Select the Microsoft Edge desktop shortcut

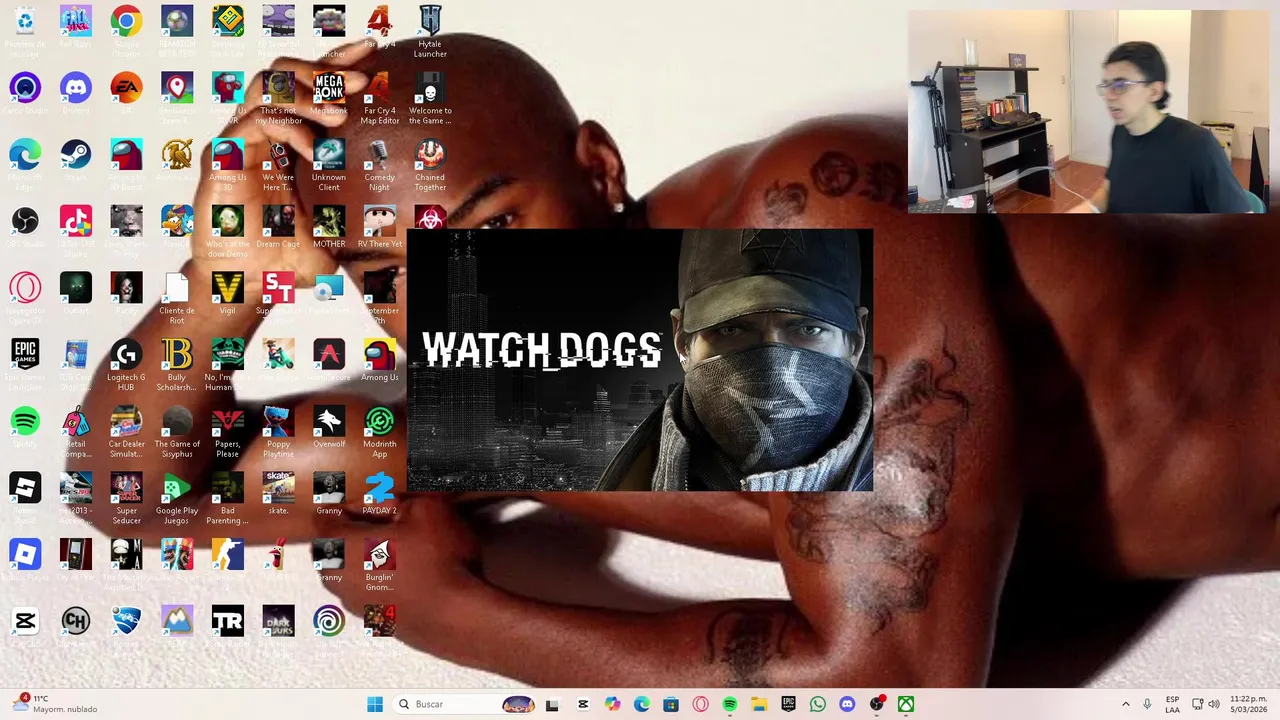25,155
